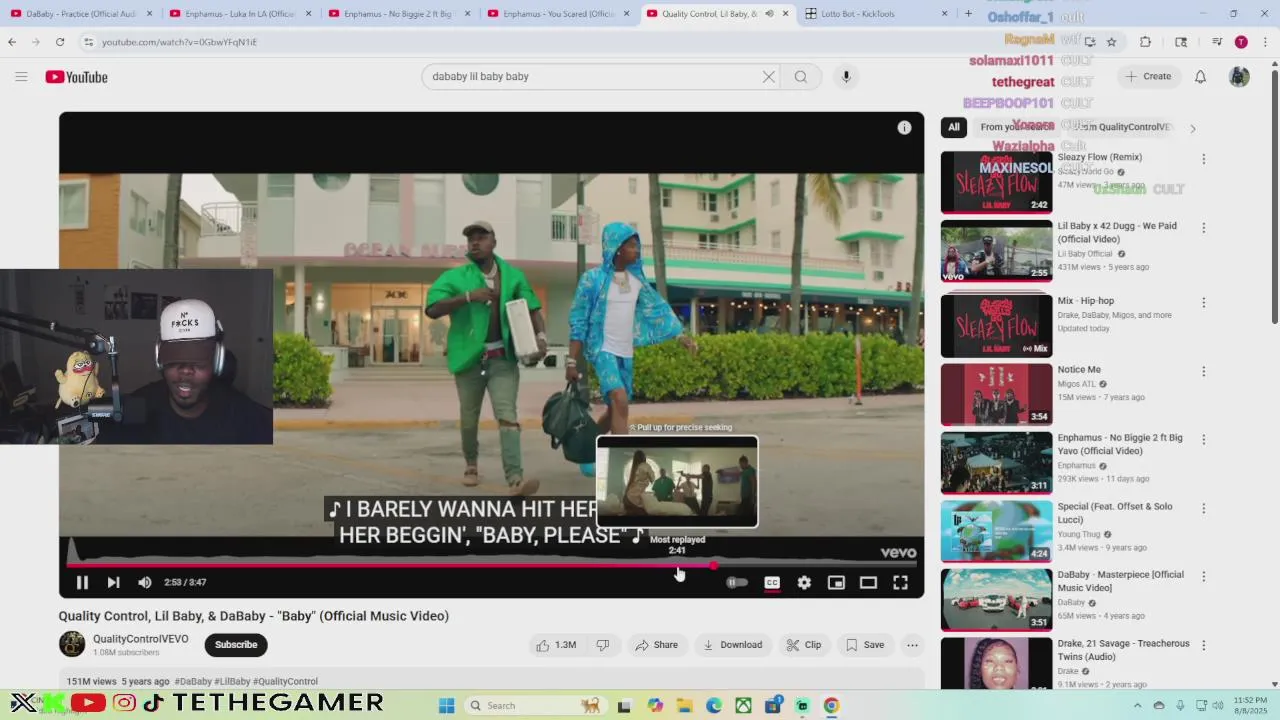Viewport: 1280px width, 720px height.
Task: Open QualityControlVEVO channel name link
Action: tap(141, 639)
